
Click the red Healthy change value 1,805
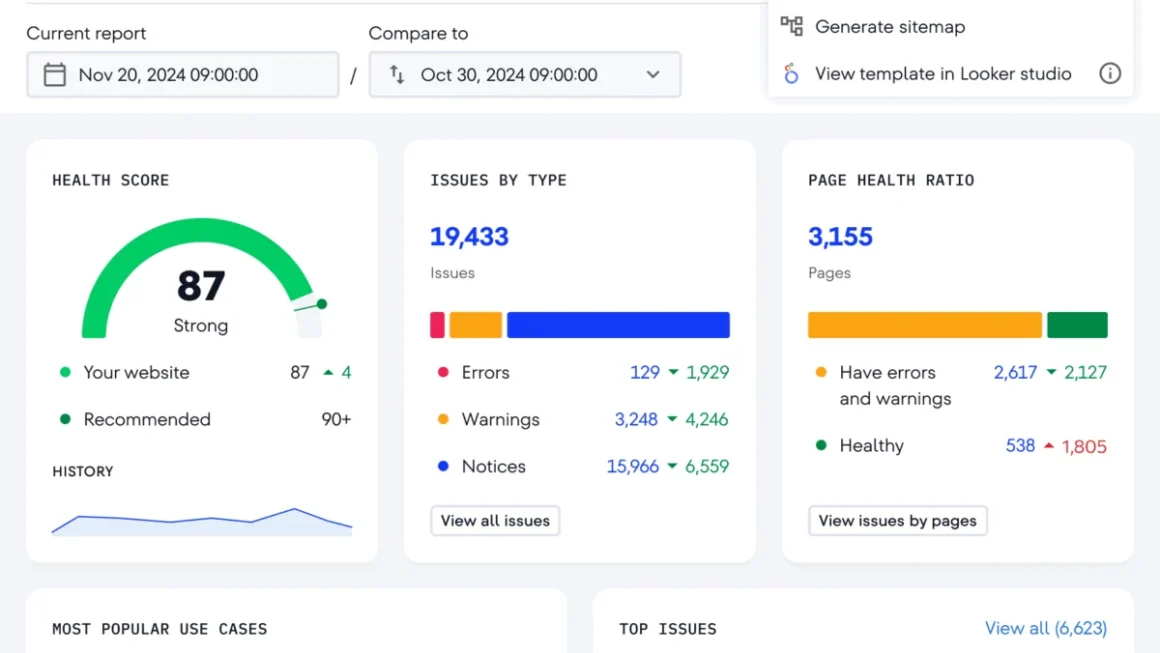[1085, 447]
